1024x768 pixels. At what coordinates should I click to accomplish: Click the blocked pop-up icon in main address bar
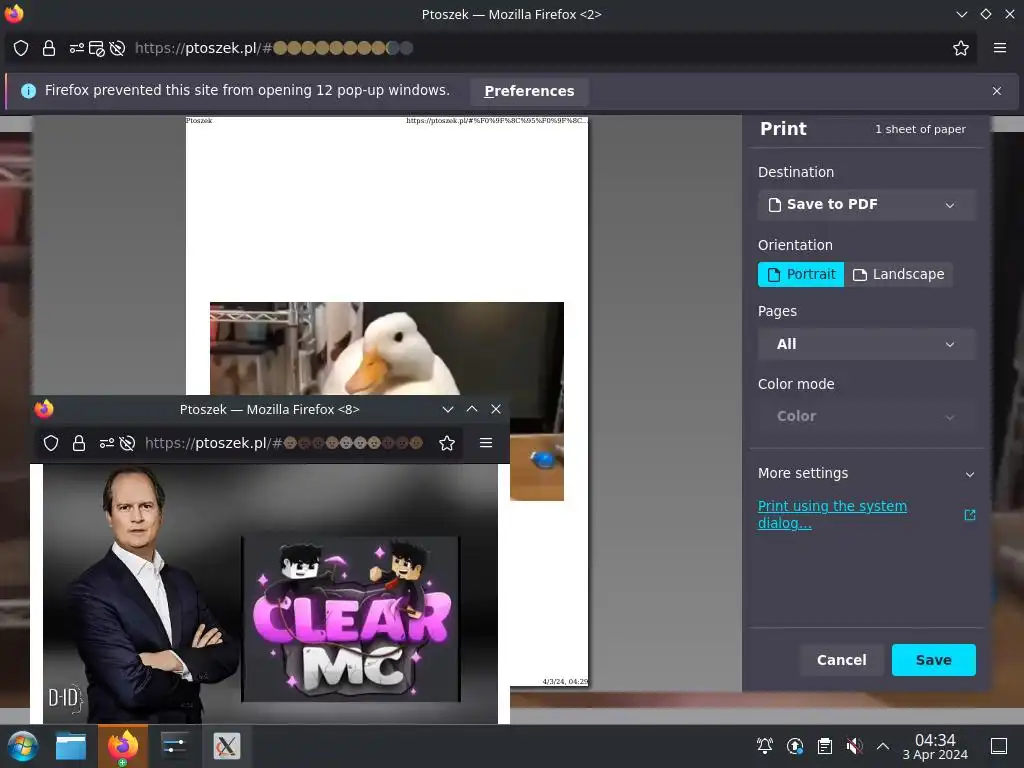pos(97,48)
